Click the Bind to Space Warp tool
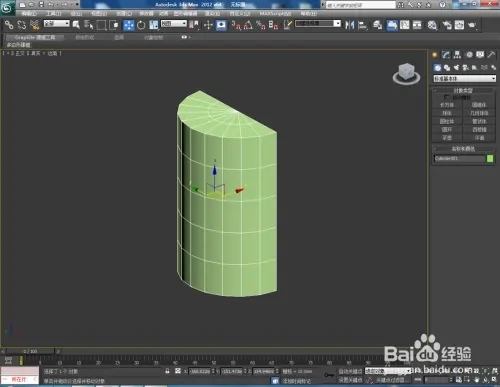500x387 pixels. pos(34,25)
